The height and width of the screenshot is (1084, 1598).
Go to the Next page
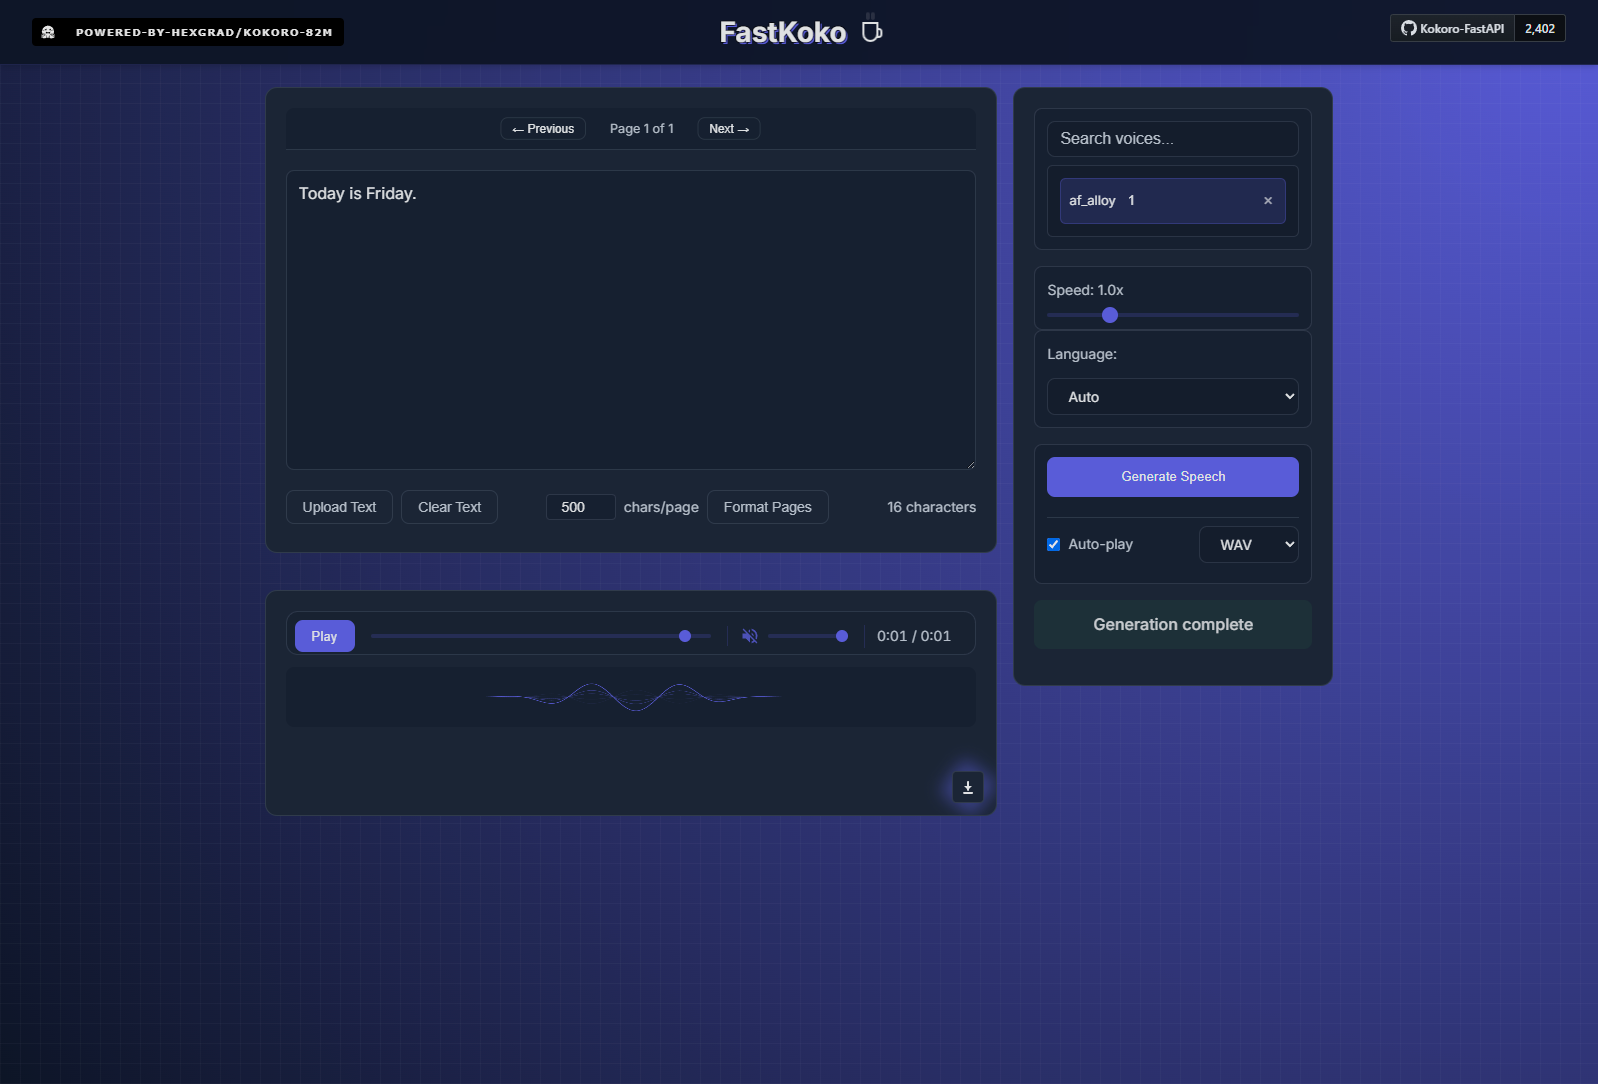tap(729, 129)
